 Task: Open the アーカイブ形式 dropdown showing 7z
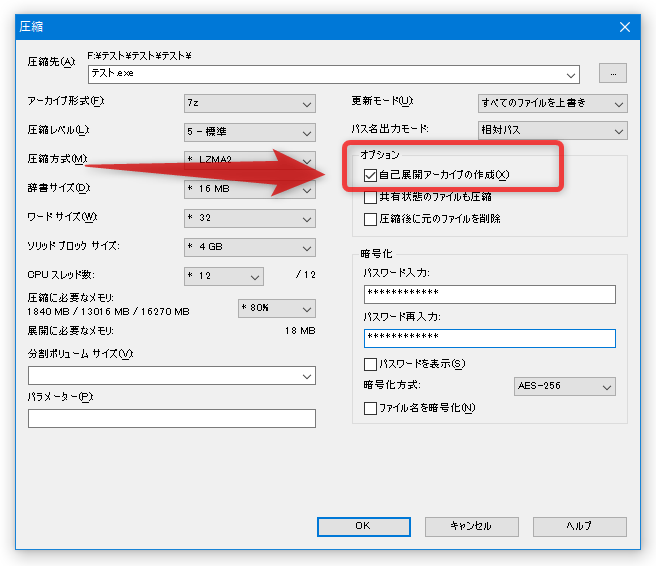pos(249,103)
